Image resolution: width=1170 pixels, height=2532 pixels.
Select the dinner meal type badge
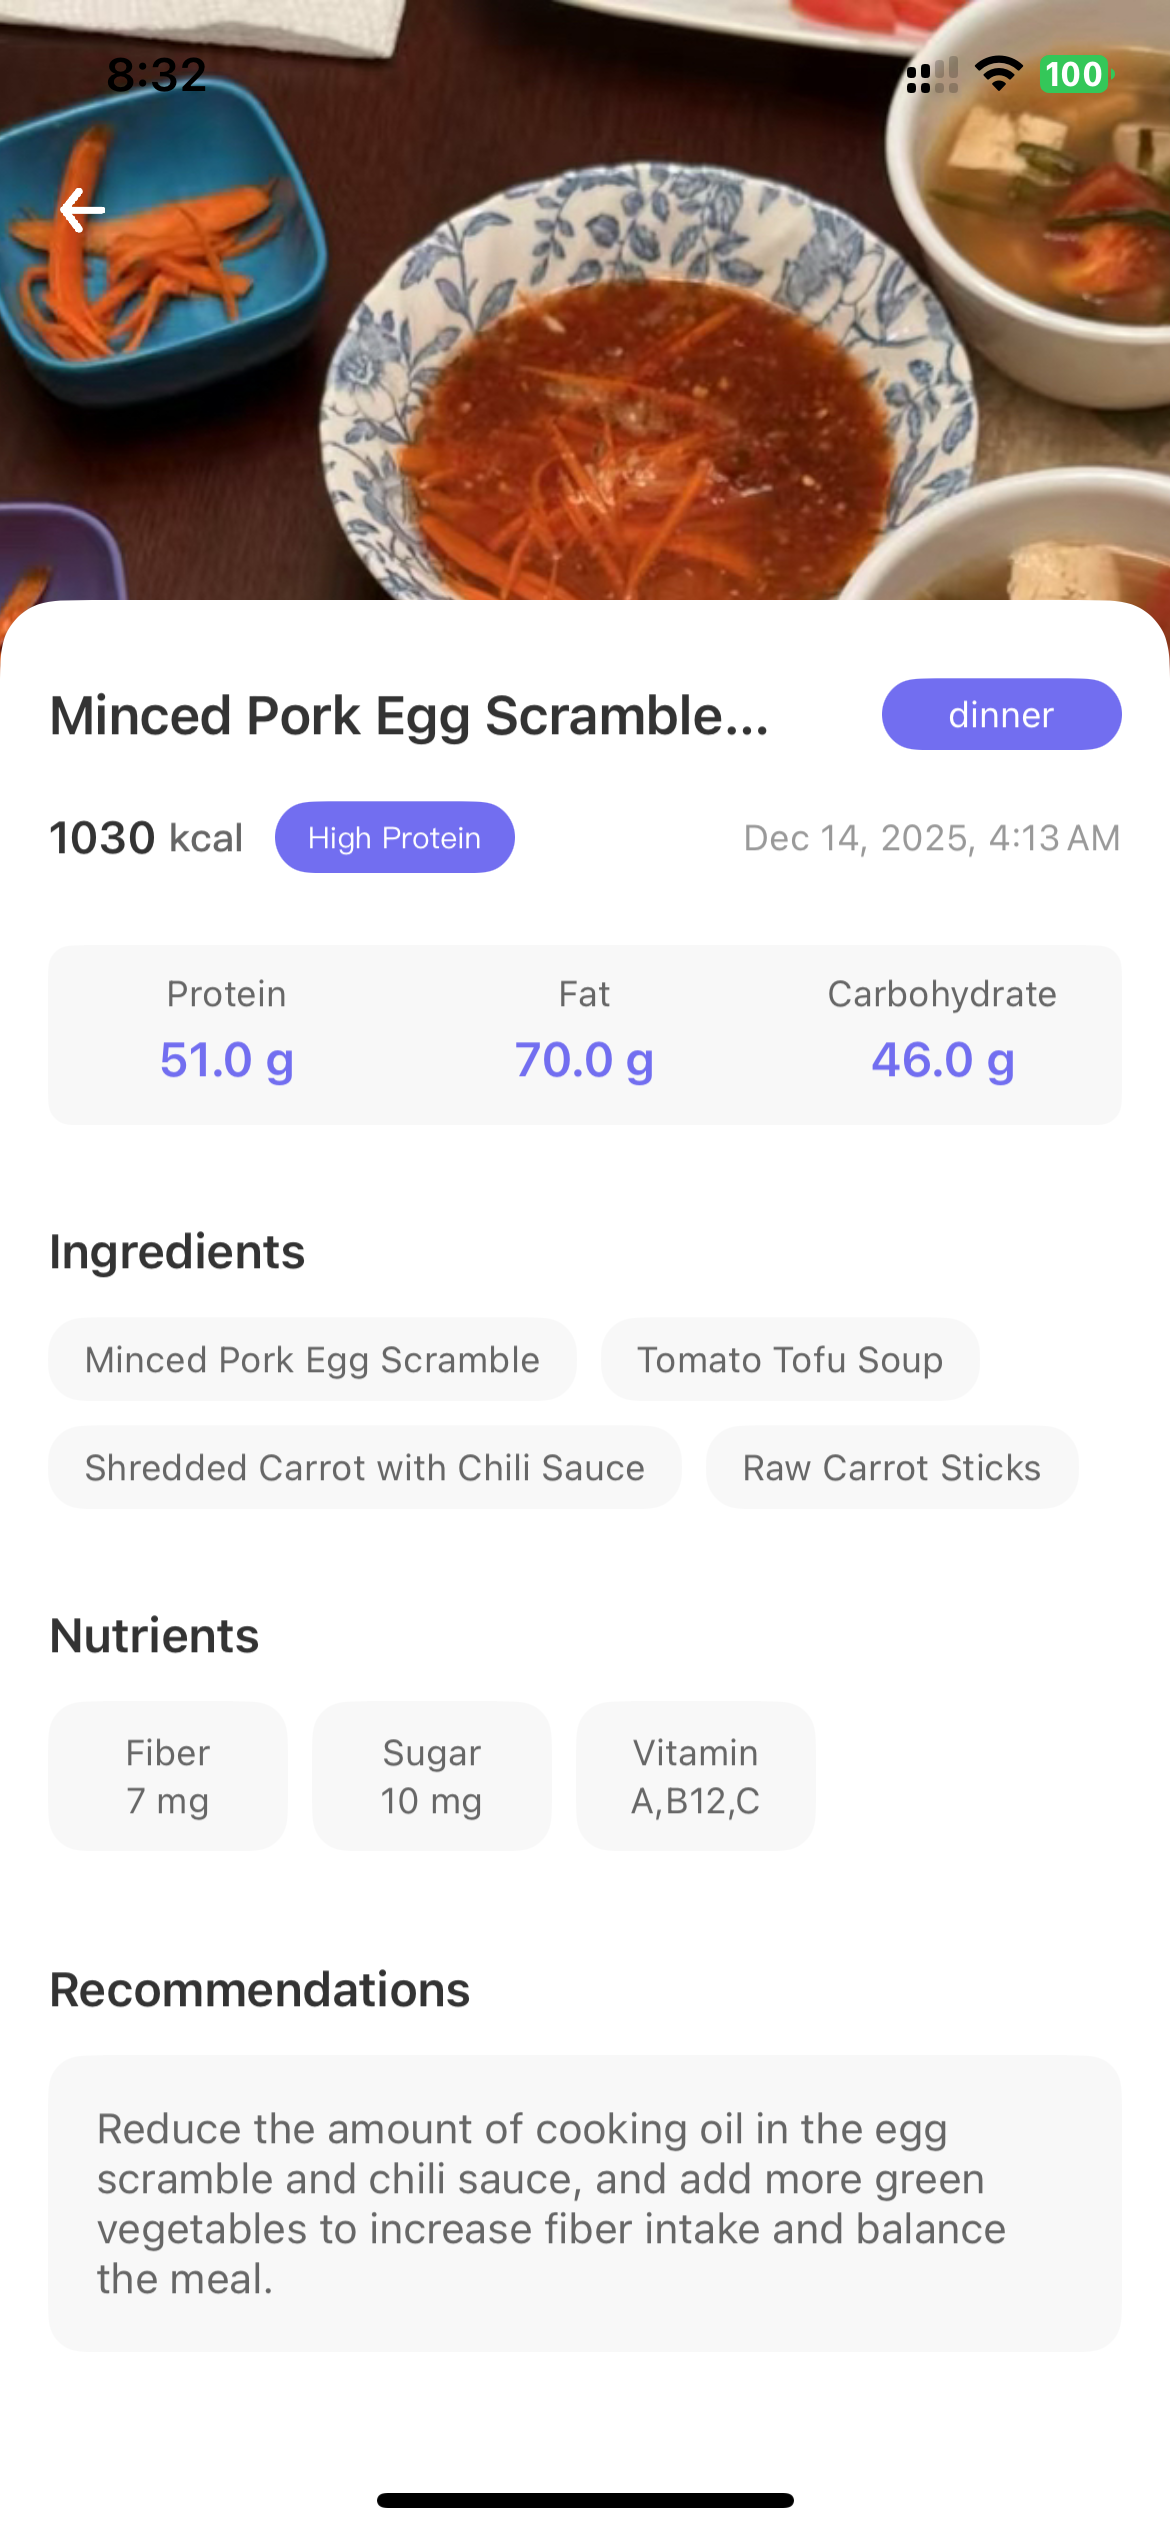click(x=1001, y=715)
